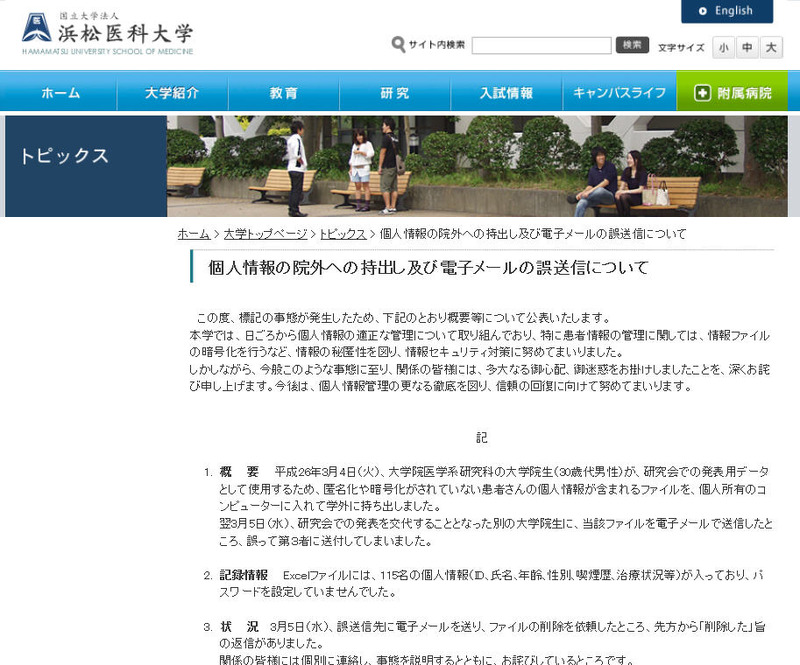
Task: Set font size to large (大)
Action: pos(771,48)
